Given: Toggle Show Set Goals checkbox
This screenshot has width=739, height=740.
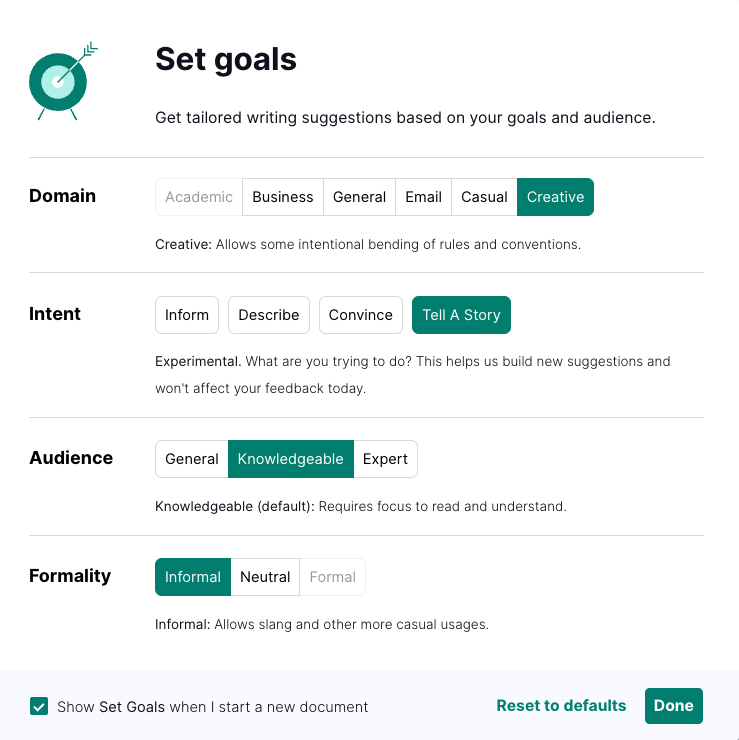Looking at the screenshot, I should pyautogui.click(x=39, y=706).
